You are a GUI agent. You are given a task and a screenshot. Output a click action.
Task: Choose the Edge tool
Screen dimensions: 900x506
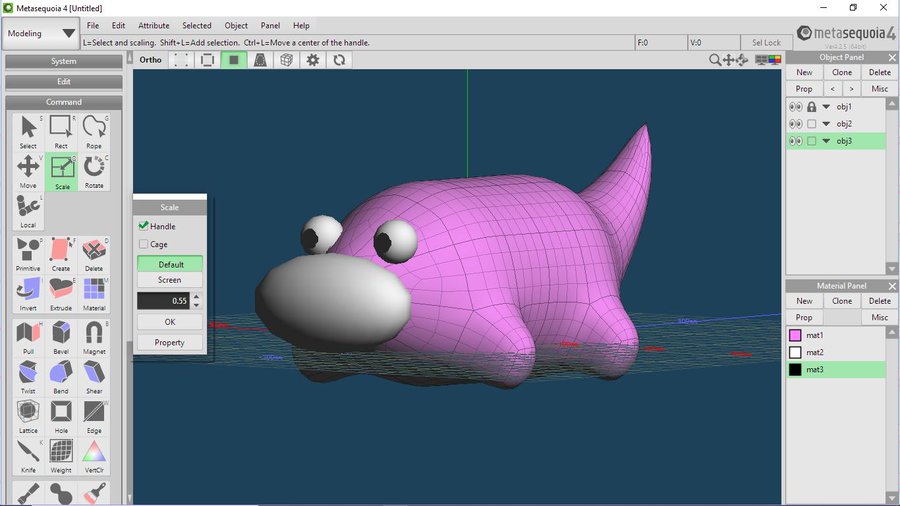(94, 417)
